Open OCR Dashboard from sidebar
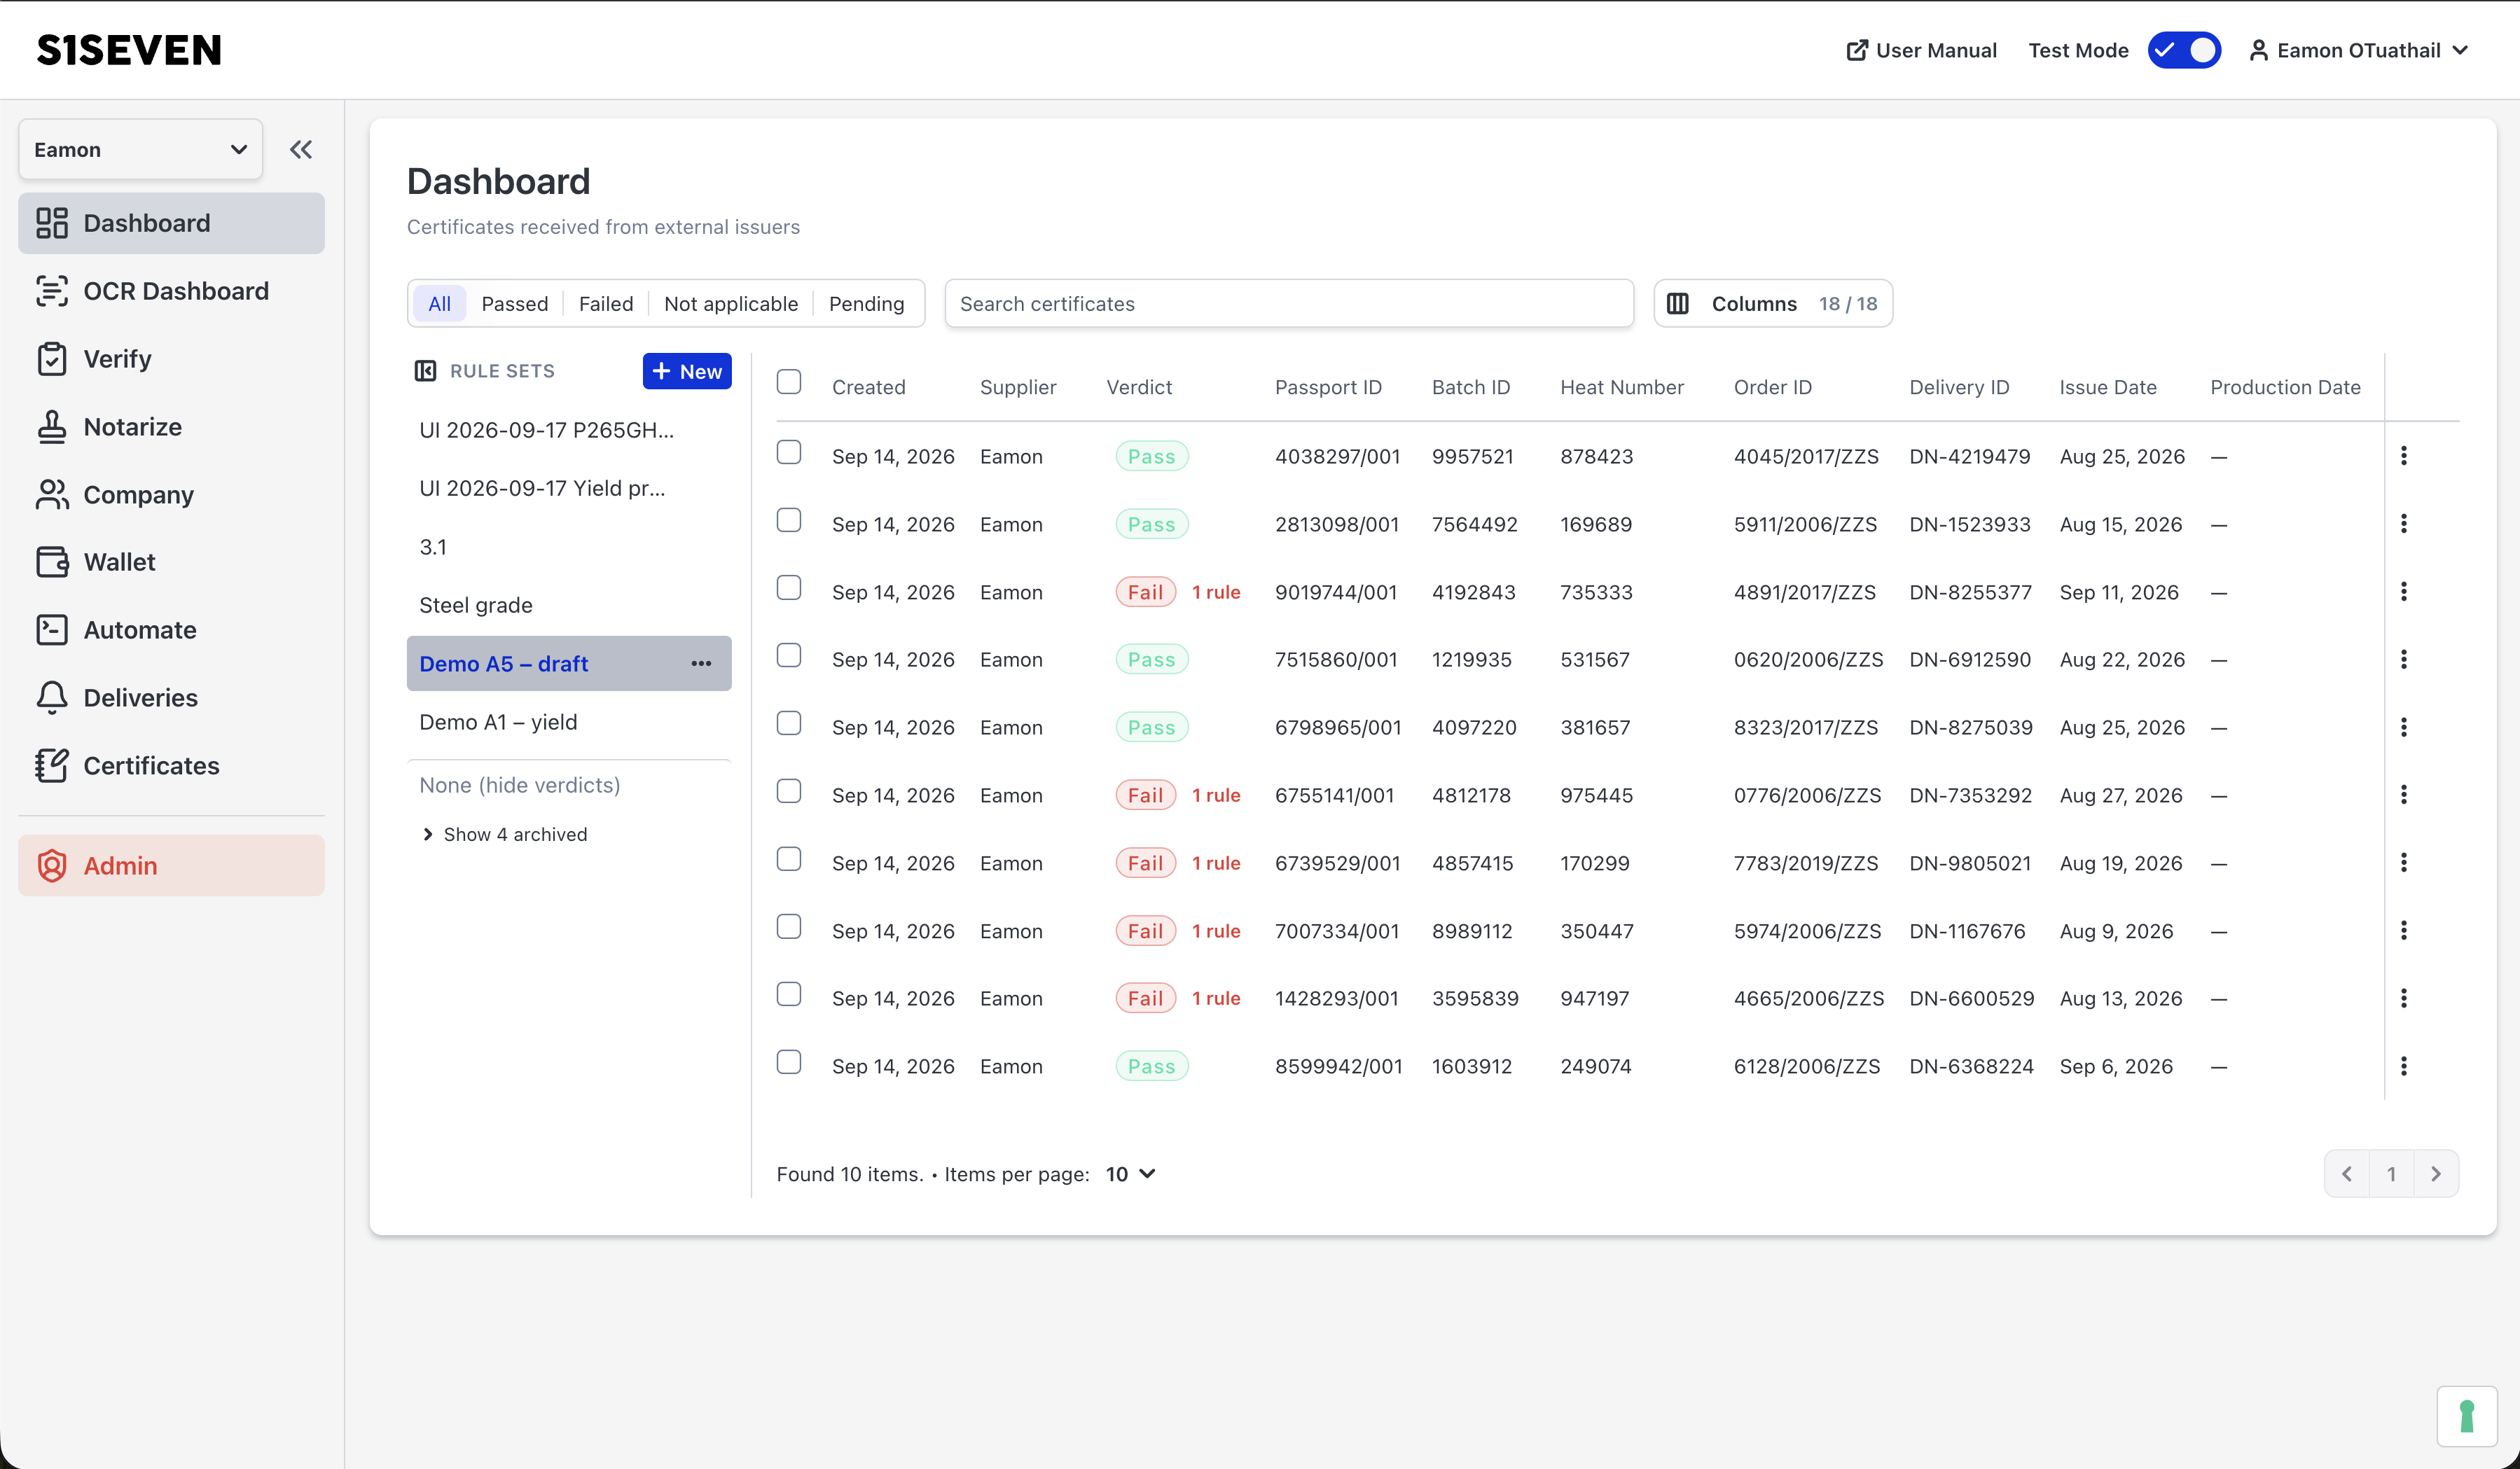The width and height of the screenshot is (2520, 1469). 171,291
